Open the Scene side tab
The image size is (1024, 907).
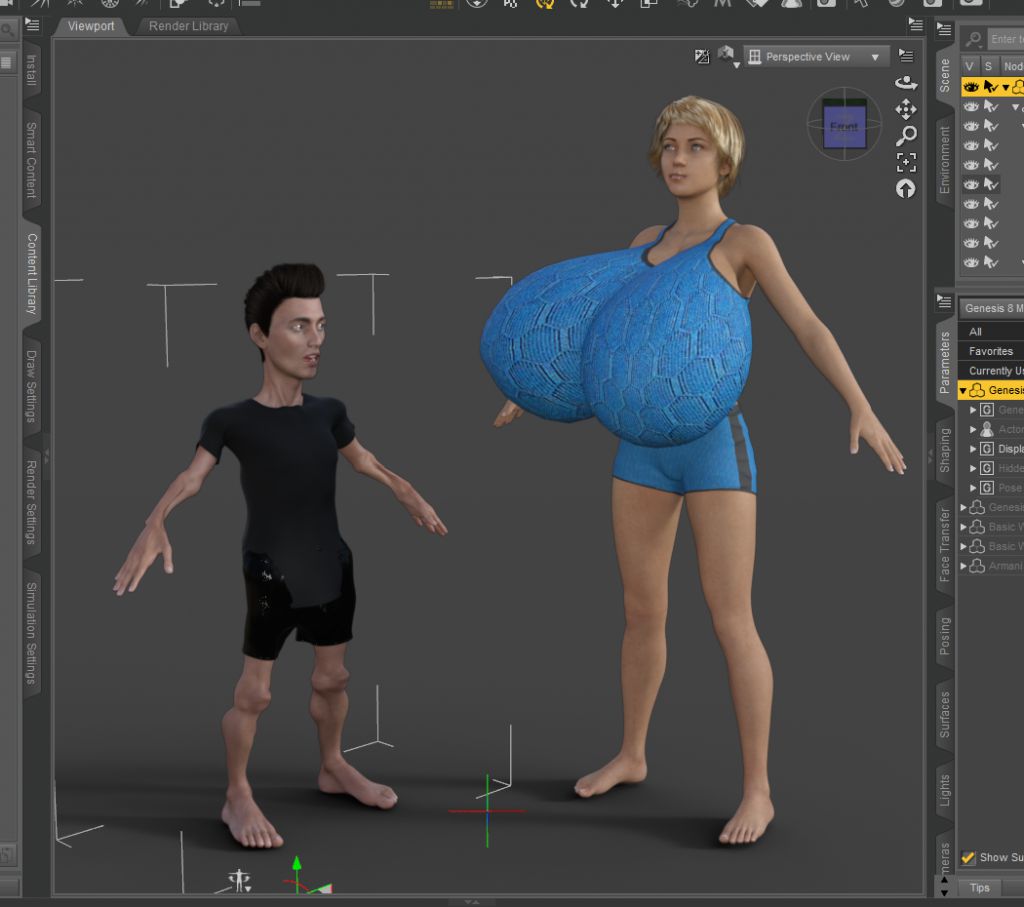click(x=945, y=76)
